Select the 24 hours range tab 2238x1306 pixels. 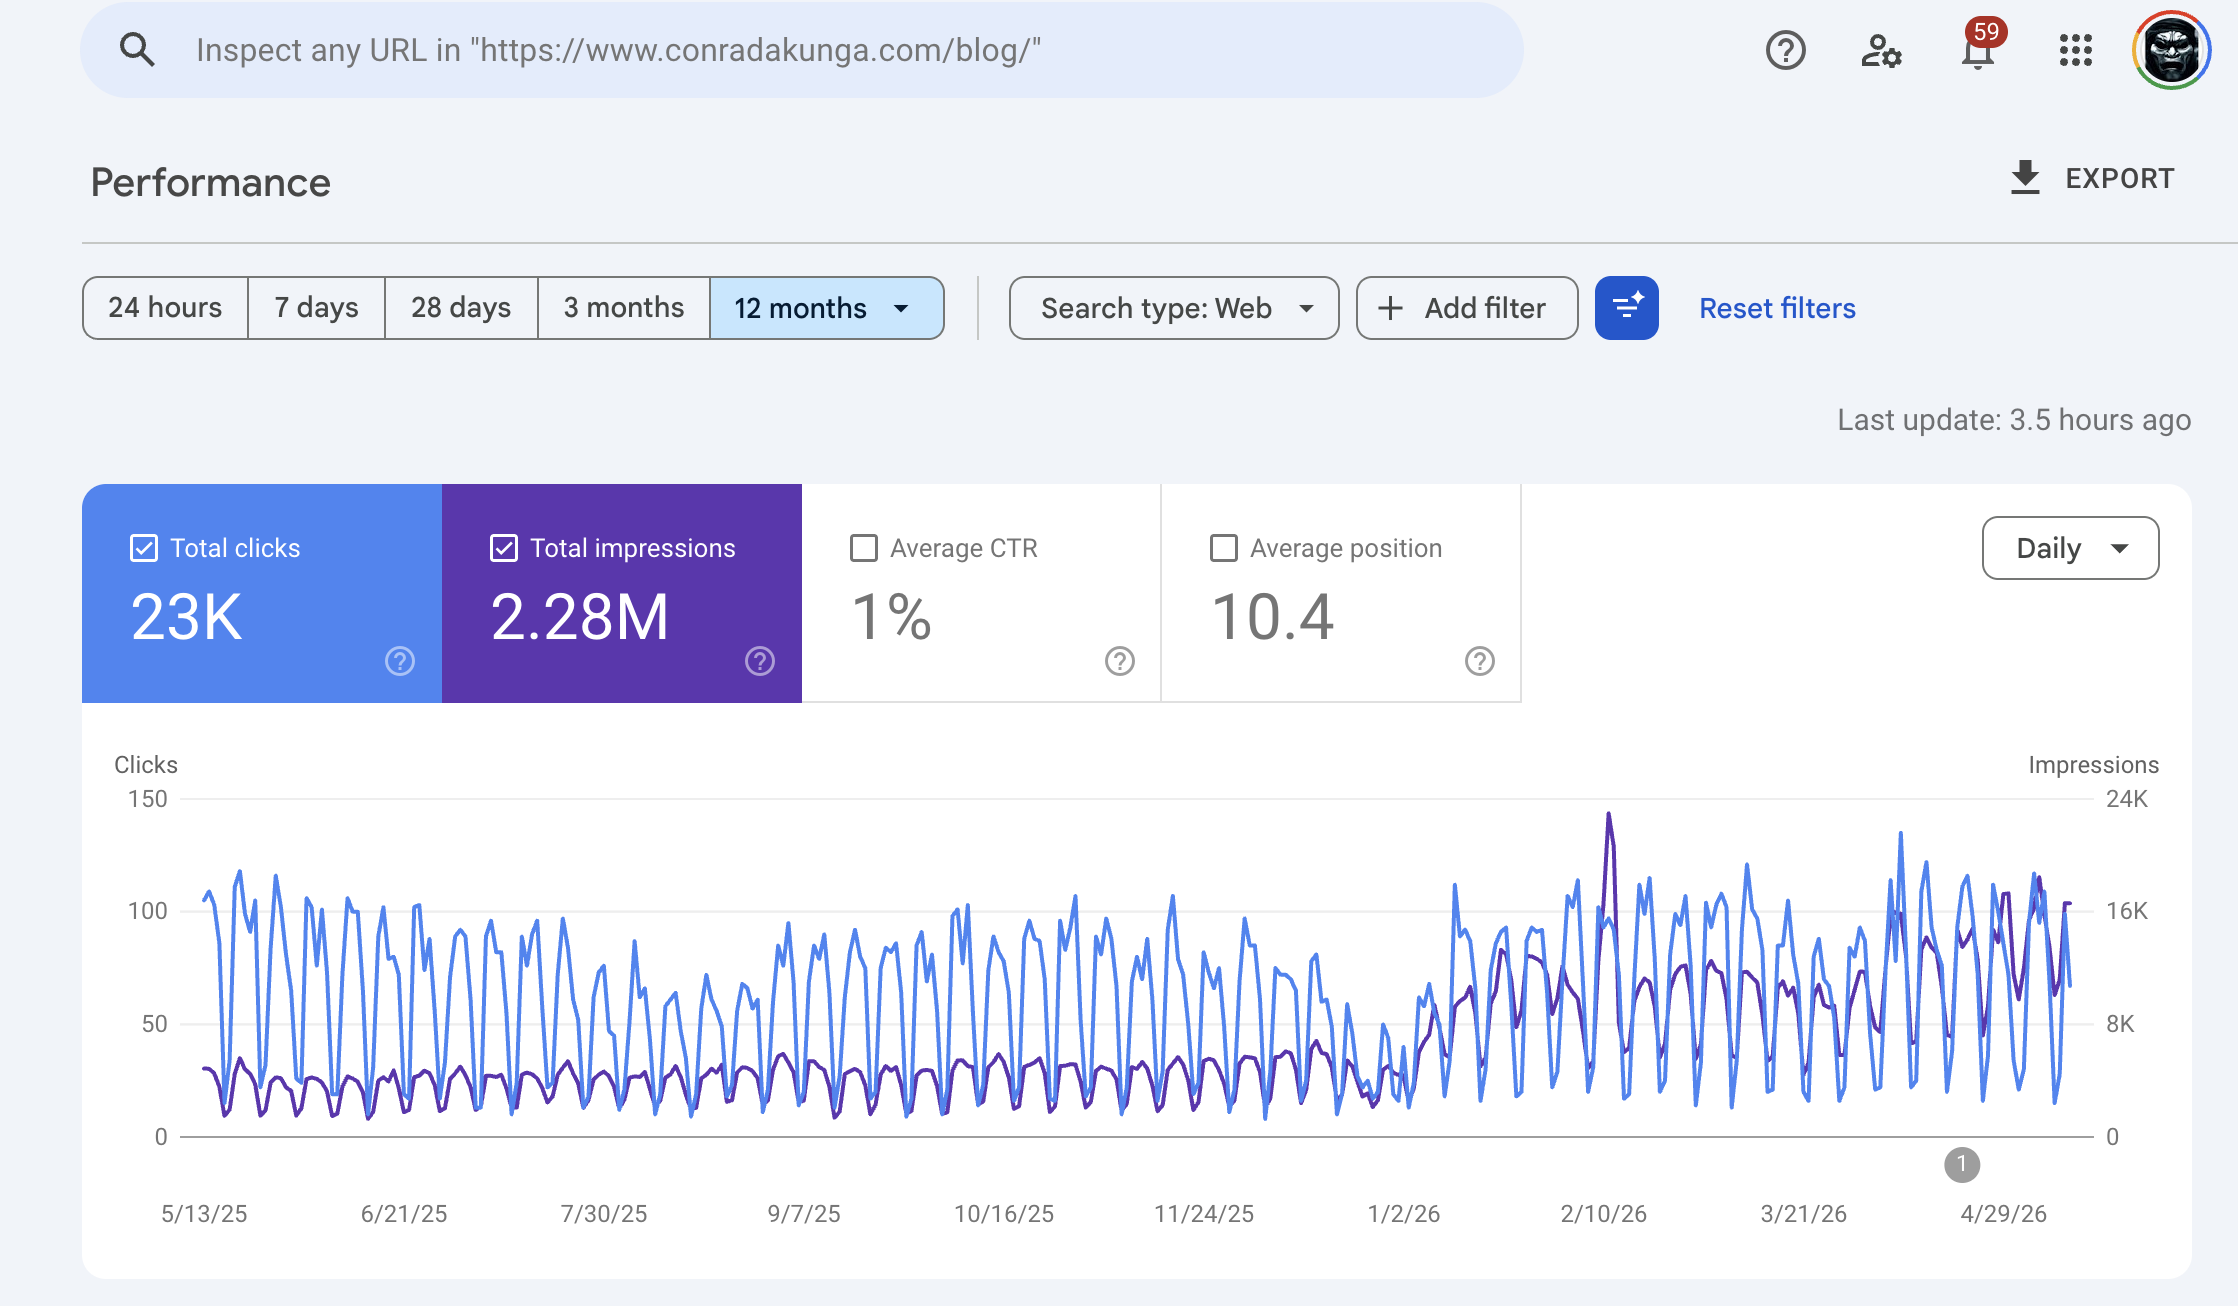pyautogui.click(x=165, y=308)
